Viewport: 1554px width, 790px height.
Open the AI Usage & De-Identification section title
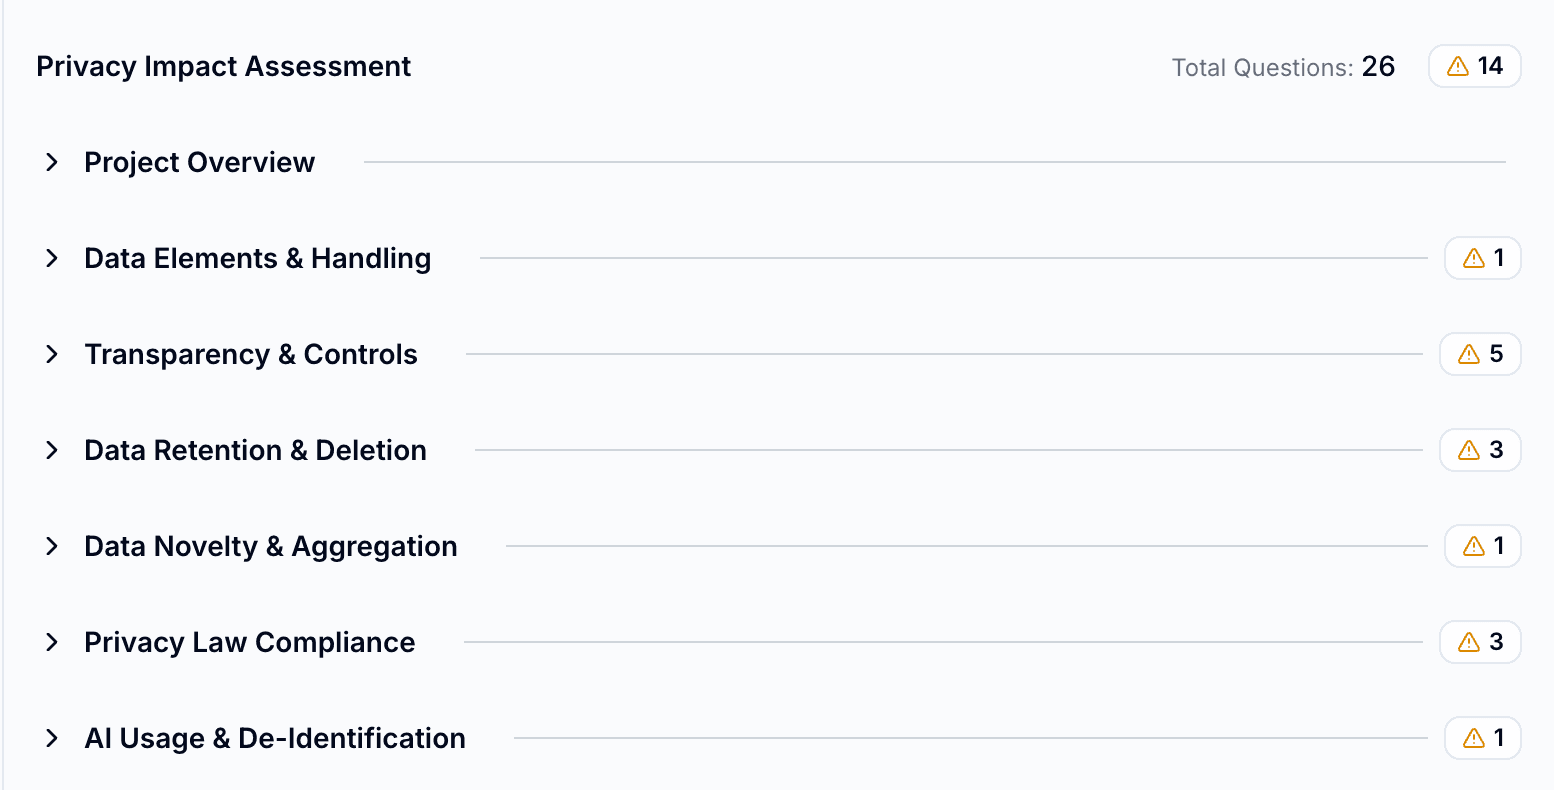[x=275, y=738]
